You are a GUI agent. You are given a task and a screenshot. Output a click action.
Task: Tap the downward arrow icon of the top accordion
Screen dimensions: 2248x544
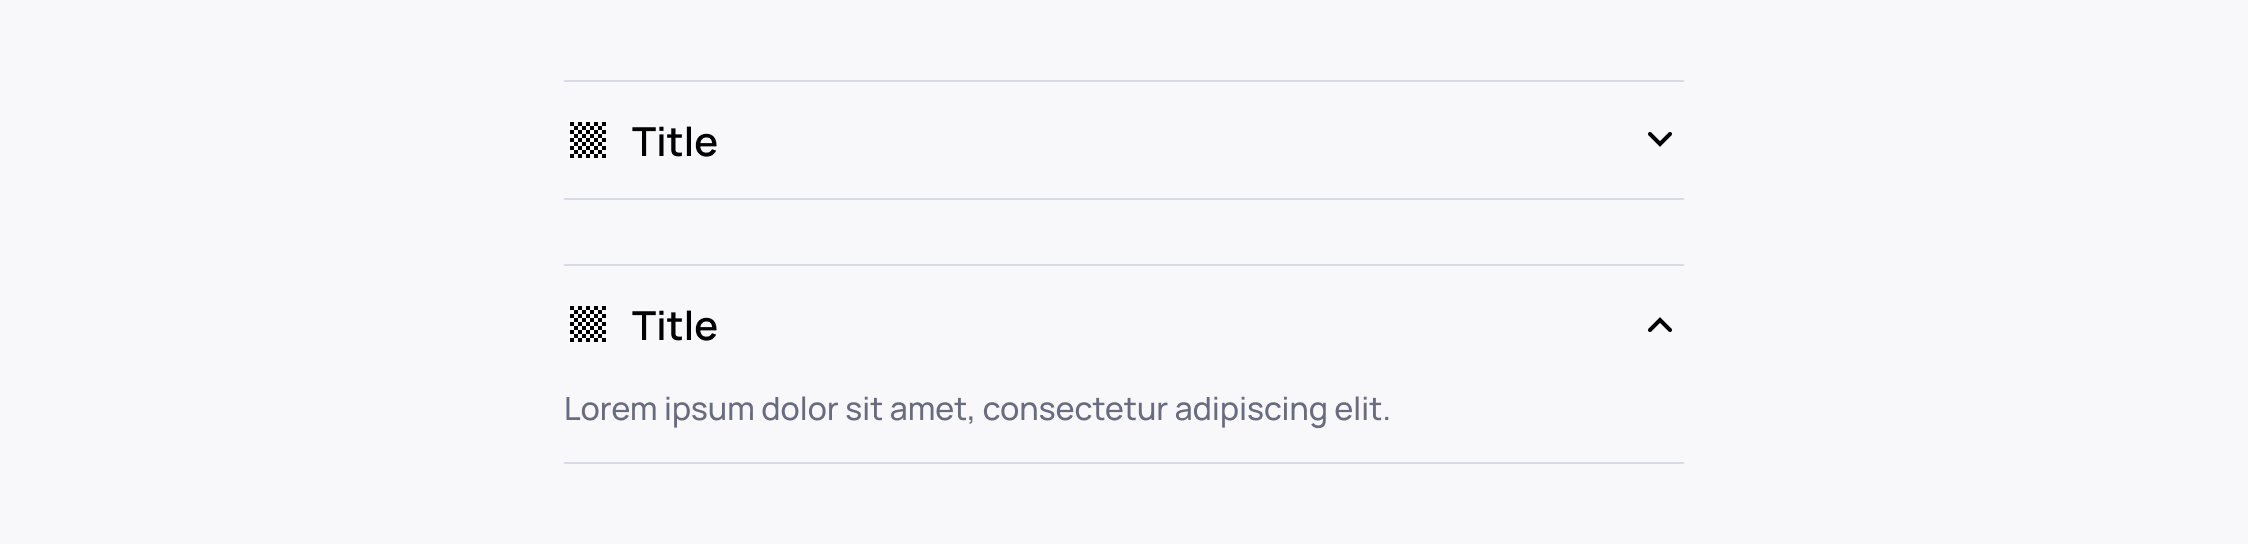coord(1659,139)
